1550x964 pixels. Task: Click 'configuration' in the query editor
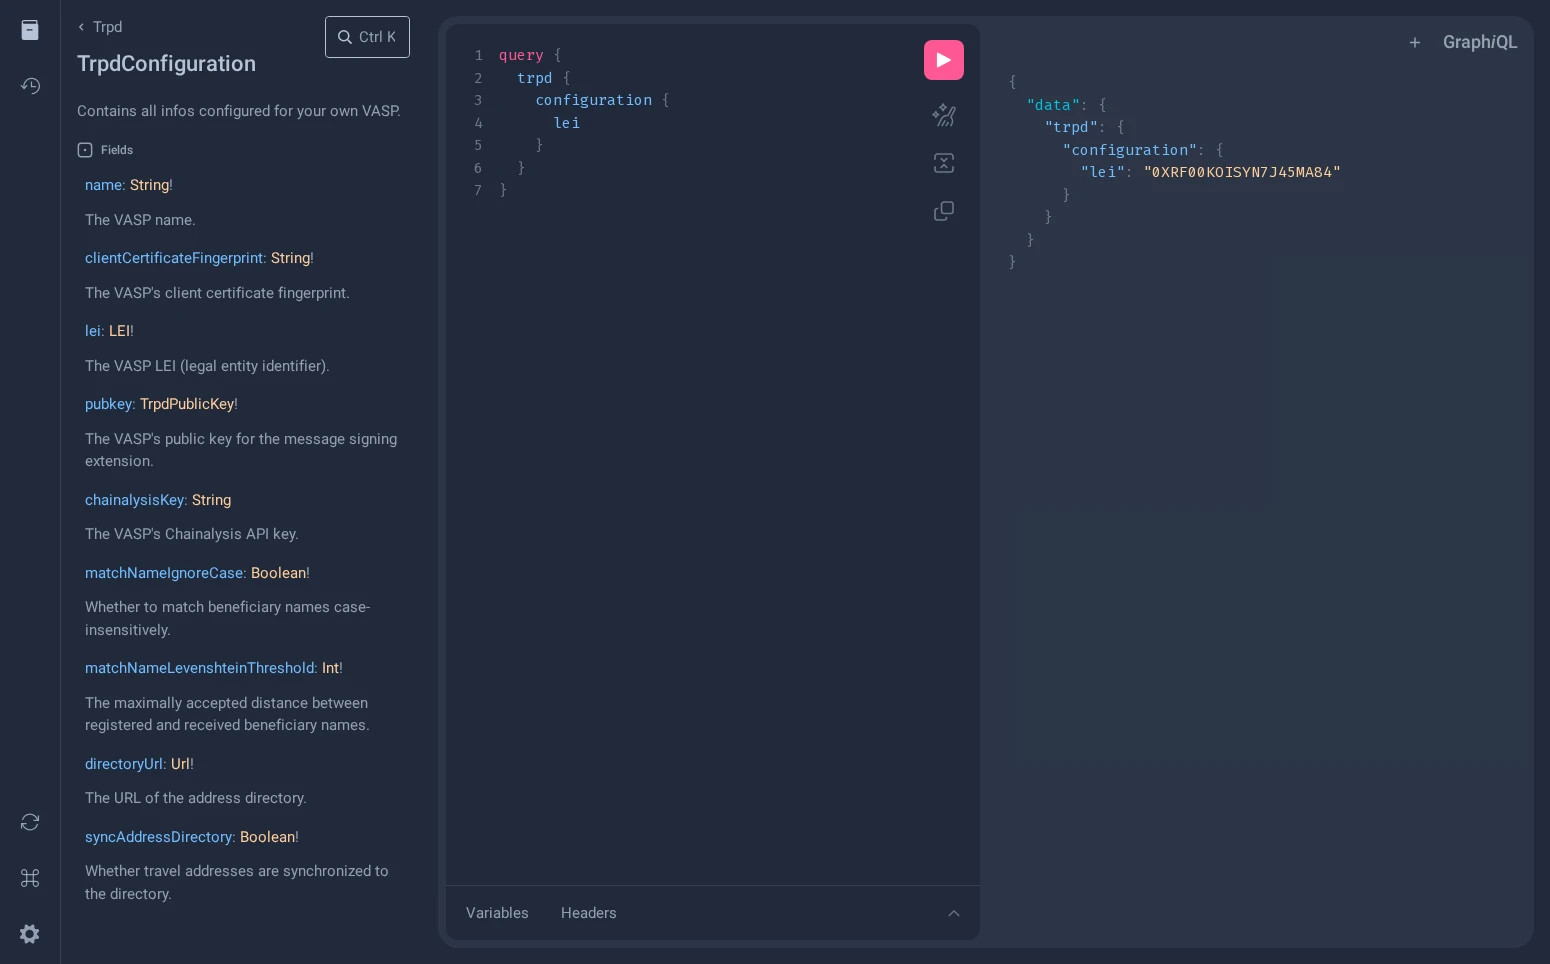(x=594, y=100)
